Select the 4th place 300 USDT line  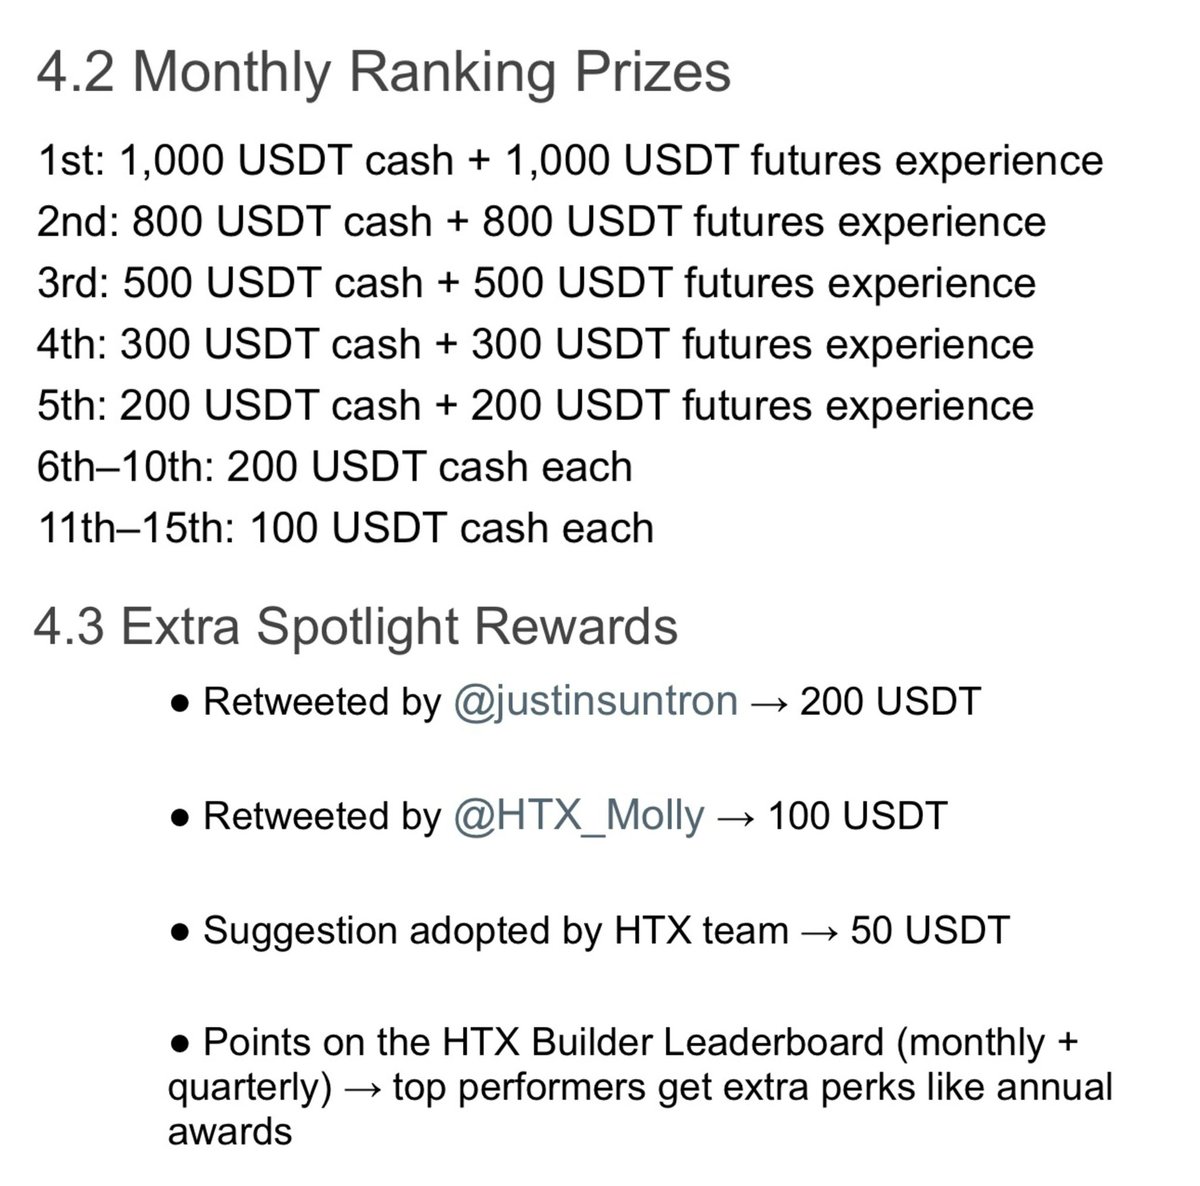pyautogui.click(x=535, y=344)
